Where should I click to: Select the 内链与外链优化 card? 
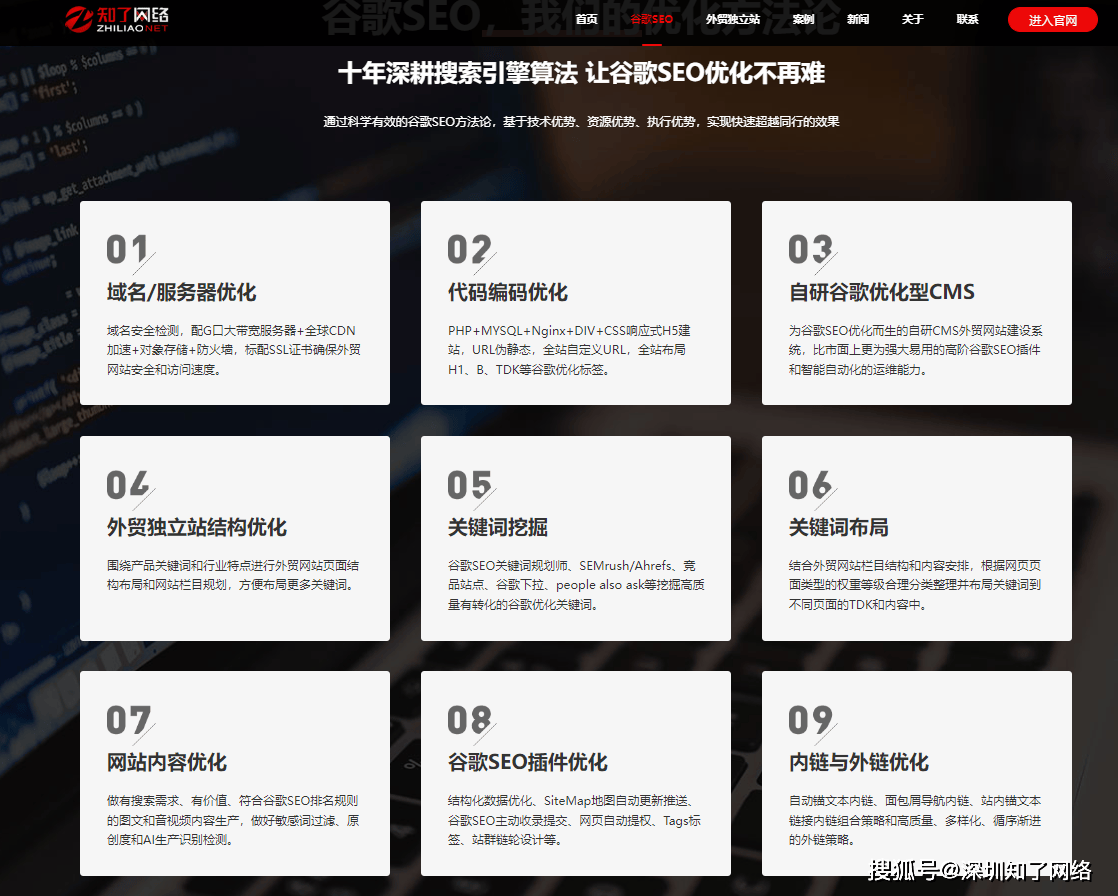pyautogui.click(x=916, y=774)
